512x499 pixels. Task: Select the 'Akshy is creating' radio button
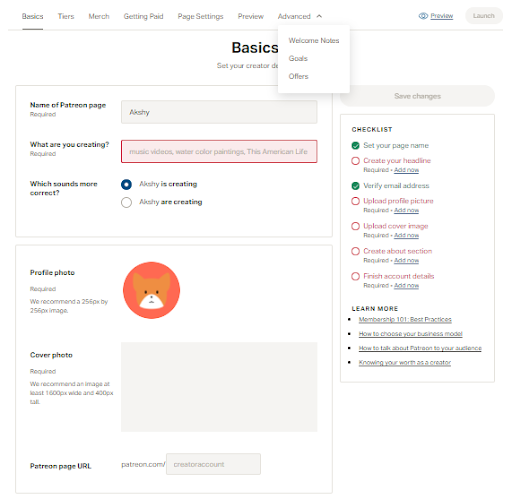tap(126, 184)
